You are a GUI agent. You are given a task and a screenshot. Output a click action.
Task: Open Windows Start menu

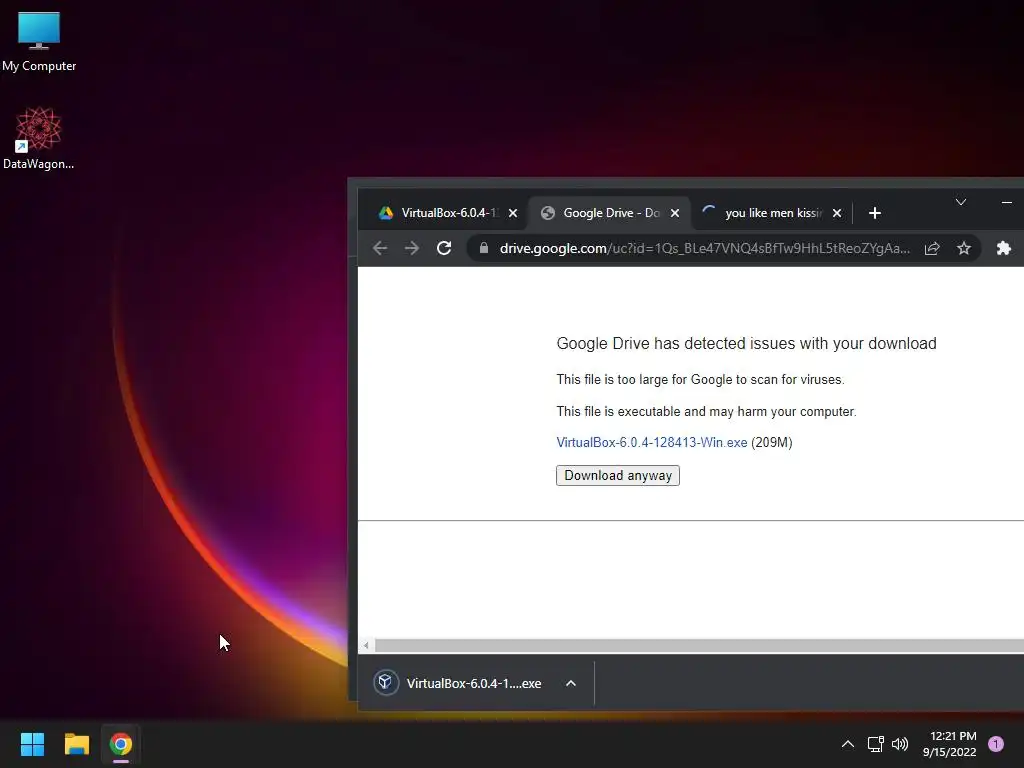pos(32,744)
